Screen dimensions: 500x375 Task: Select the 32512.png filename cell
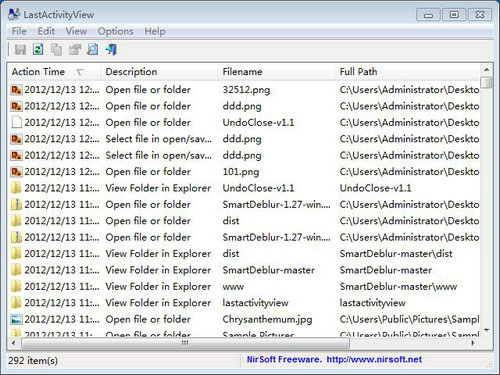pyautogui.click(x=246, y=90)
